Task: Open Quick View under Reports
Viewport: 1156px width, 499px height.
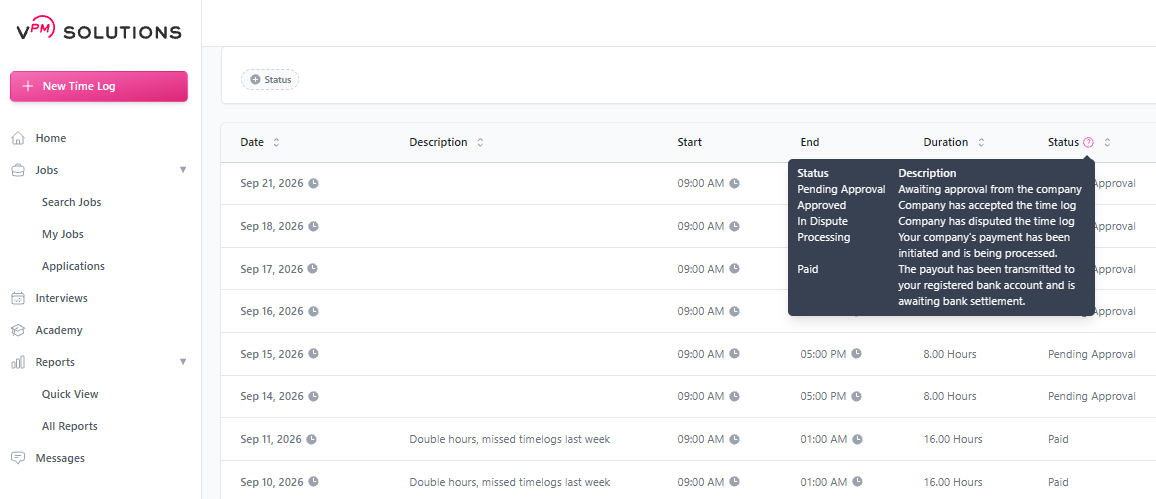Action: pyautogui.click(x=70, y=394)
